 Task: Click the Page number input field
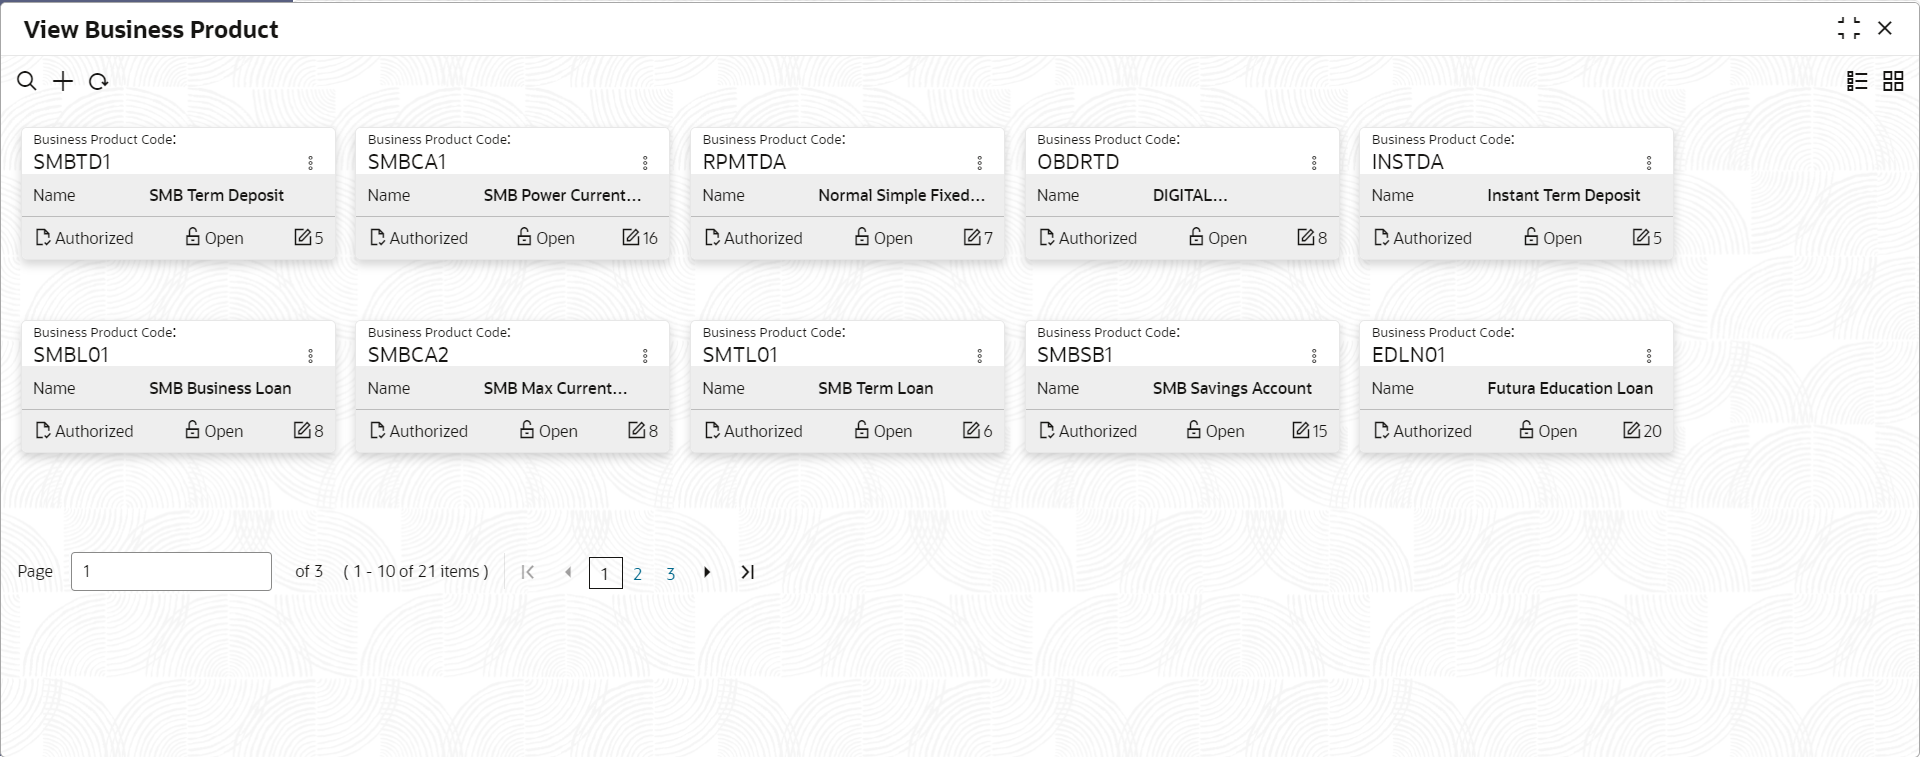[x=171, y=571]
